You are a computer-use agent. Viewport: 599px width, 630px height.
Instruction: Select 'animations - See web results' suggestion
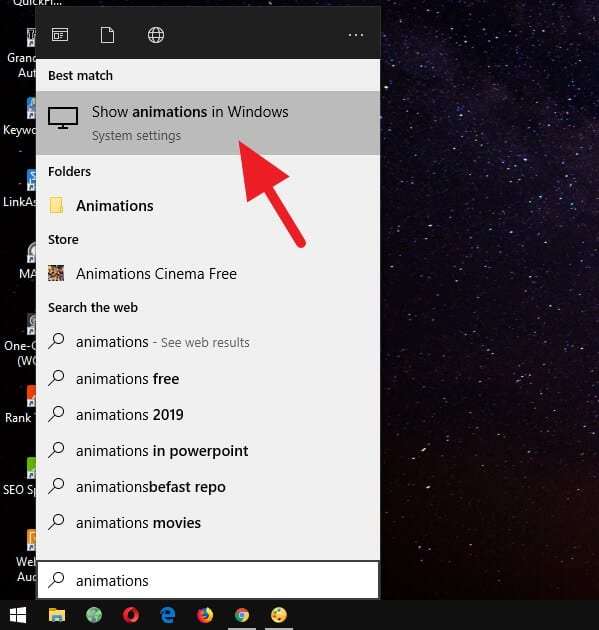click(208, 342)
